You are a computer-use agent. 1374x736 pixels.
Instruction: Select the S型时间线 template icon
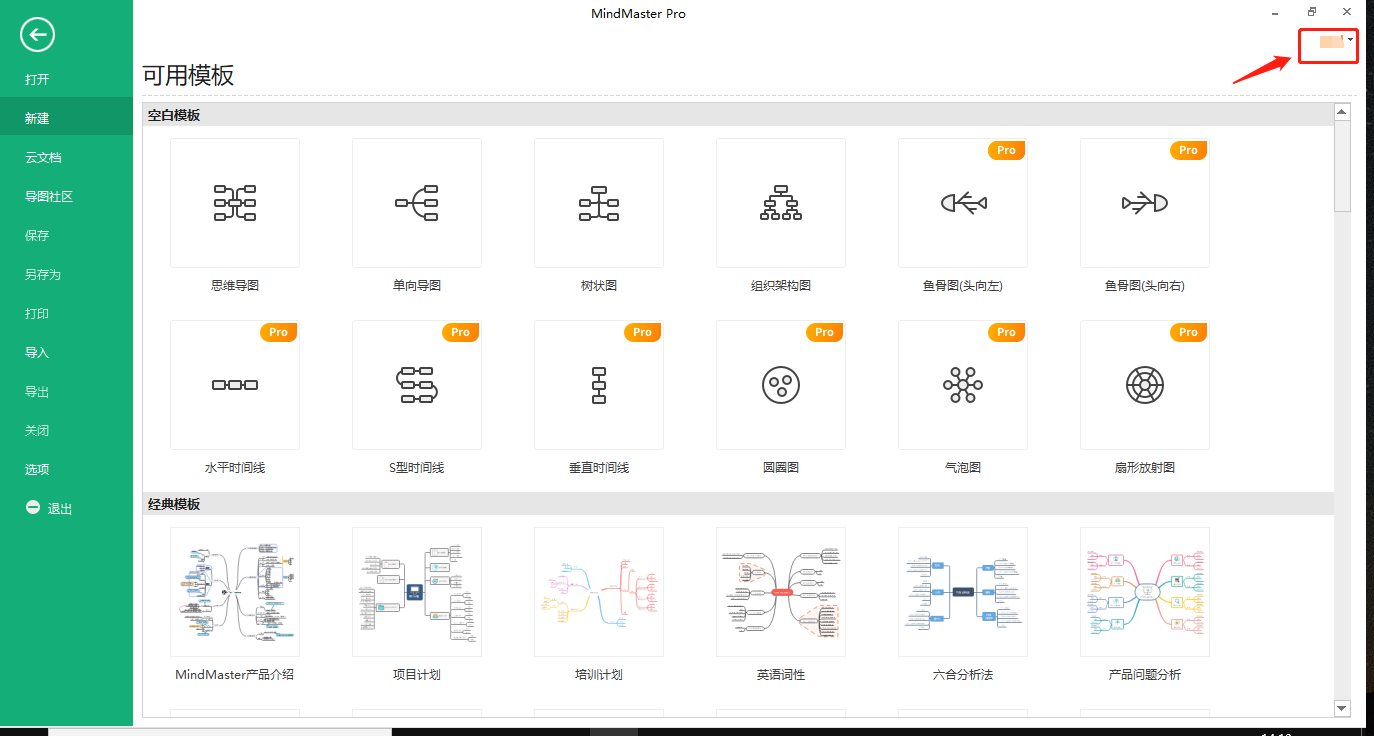point(417,385)
